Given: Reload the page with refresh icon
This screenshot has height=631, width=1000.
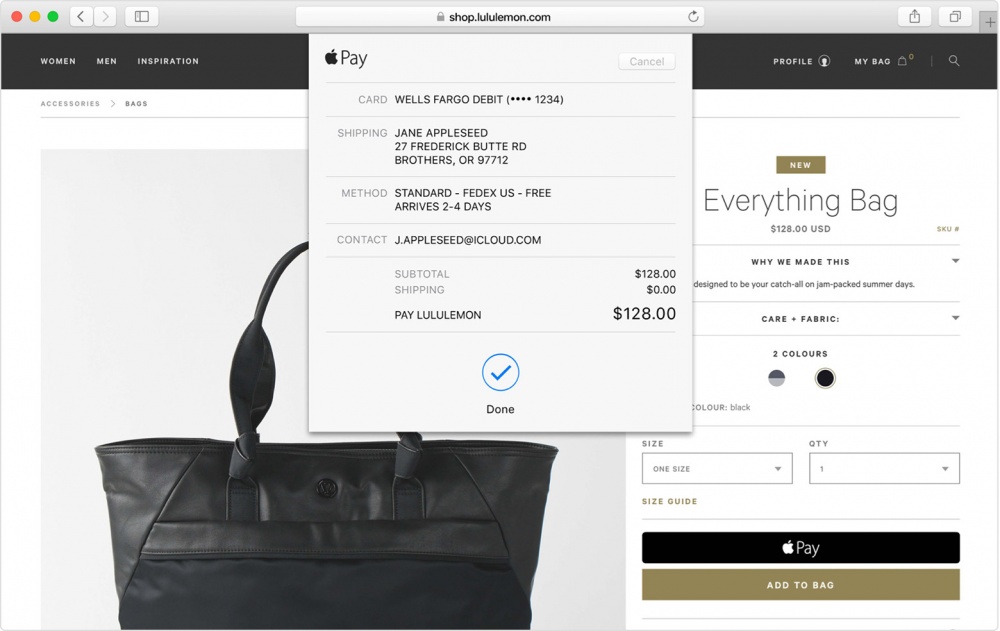Looking at the screenshot, I should (693, 17).
